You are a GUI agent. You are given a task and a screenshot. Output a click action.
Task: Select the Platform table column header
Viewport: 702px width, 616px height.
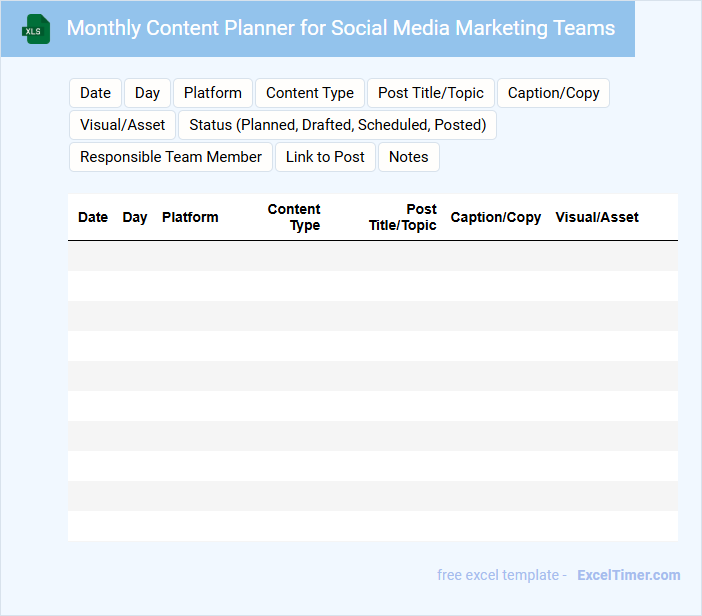point(190,217)
